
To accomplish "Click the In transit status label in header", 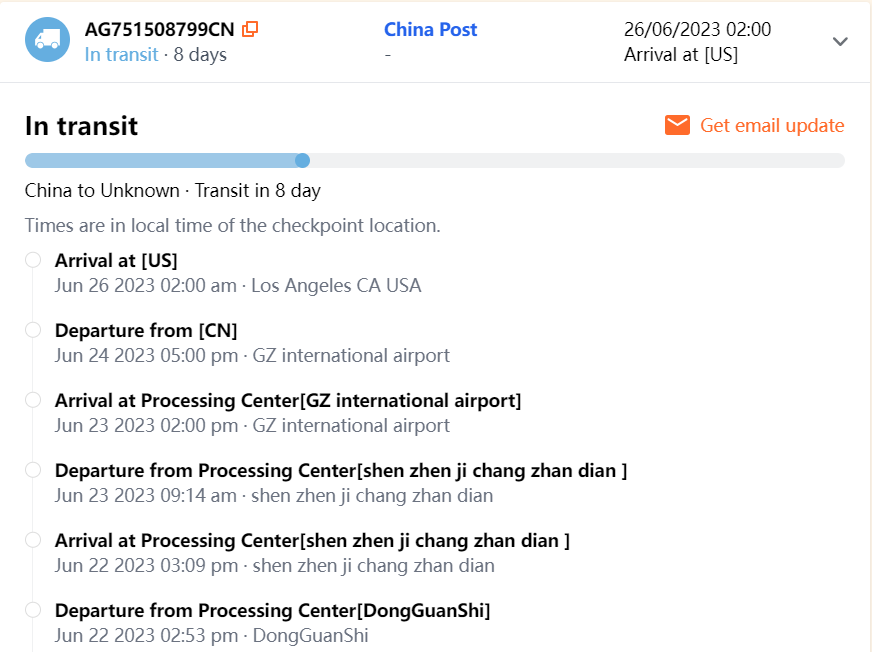I will [121, 54].
